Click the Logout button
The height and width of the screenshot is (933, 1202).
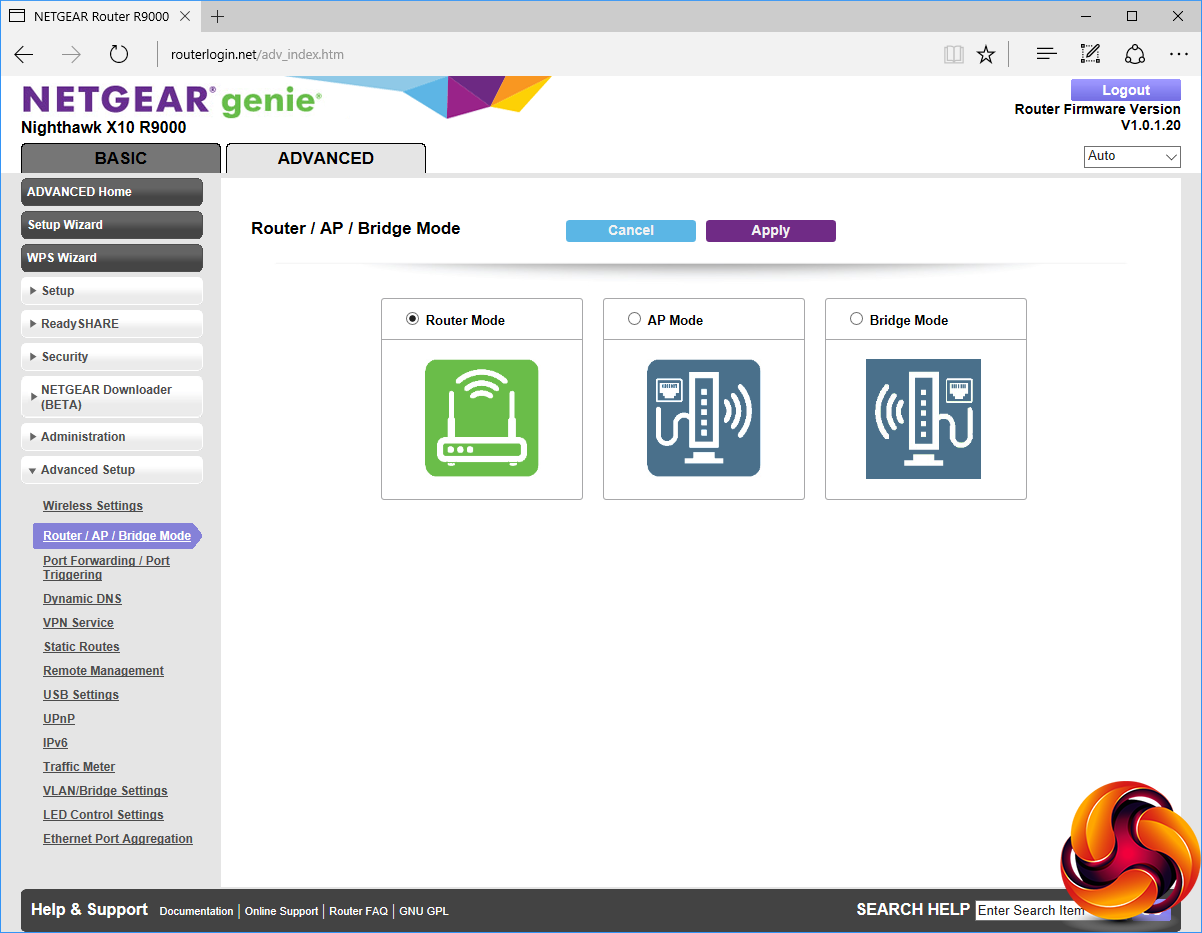click(x=1126, y=90)
